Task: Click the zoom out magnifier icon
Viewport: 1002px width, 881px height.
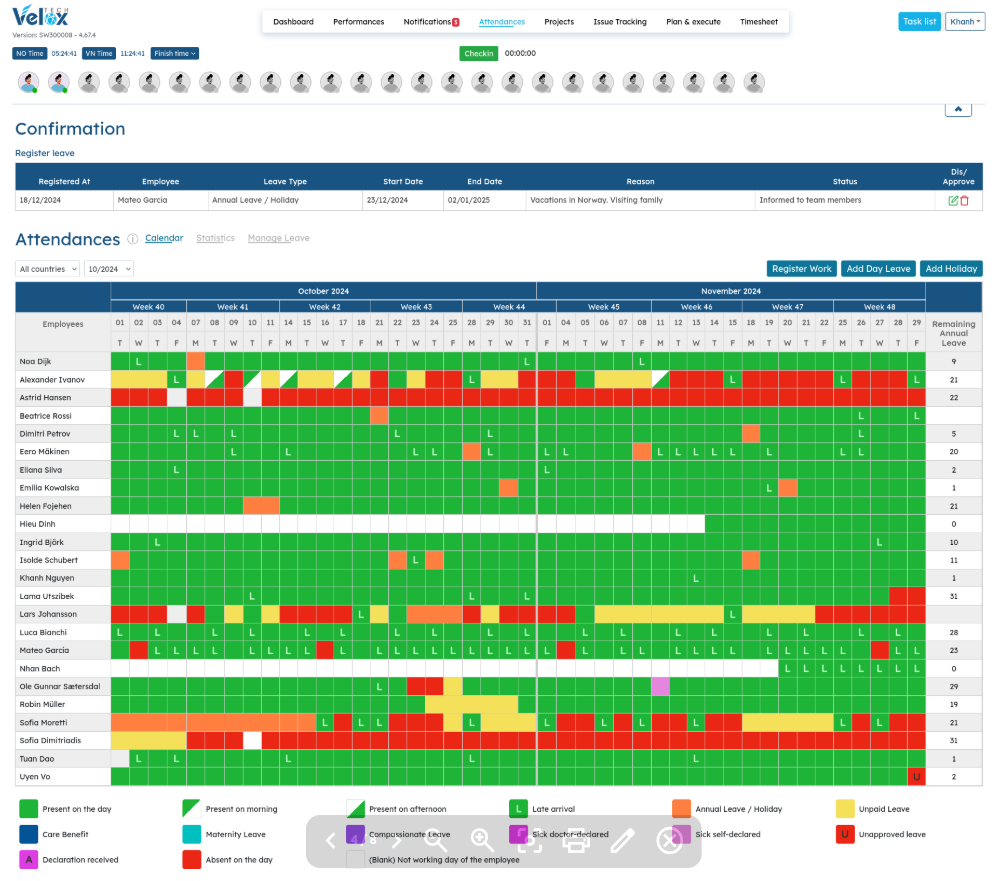Action: [436, 841]
